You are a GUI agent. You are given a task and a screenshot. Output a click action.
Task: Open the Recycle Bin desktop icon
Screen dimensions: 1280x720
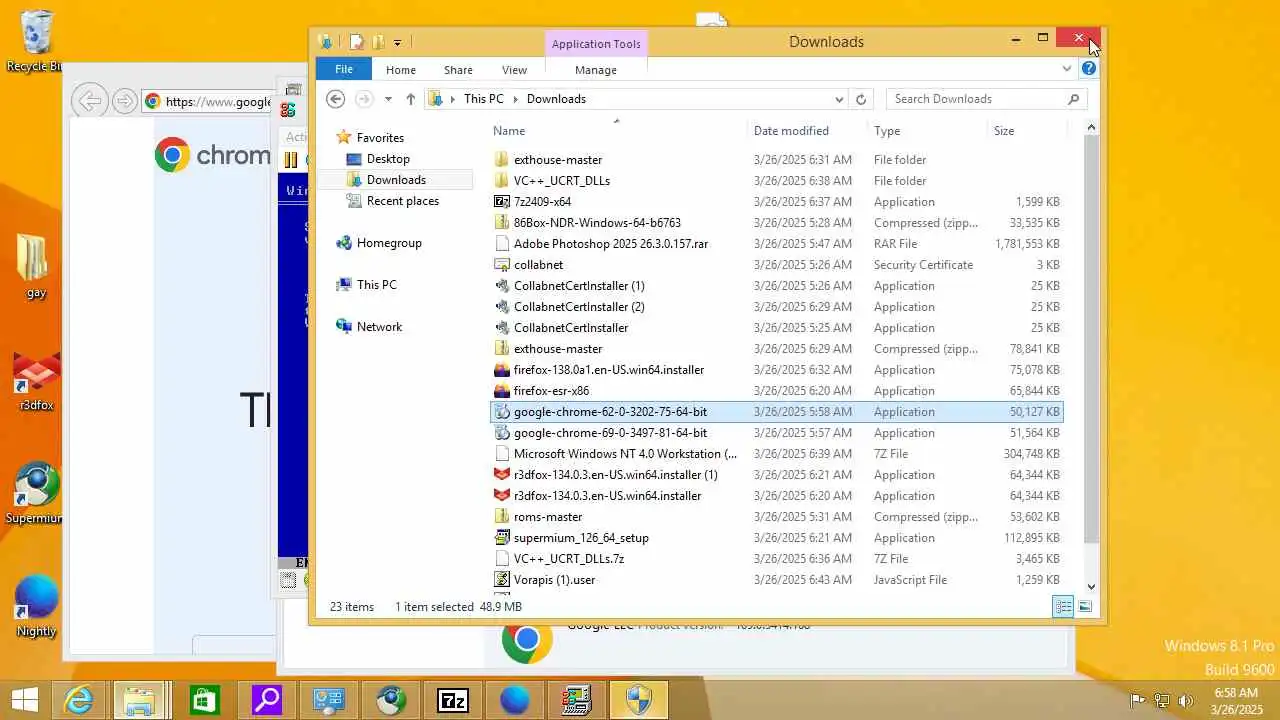[x=35, y=41]
